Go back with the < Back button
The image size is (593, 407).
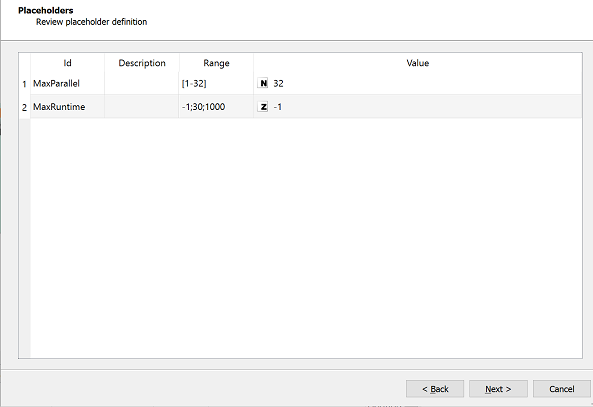(x=435, y=389)
